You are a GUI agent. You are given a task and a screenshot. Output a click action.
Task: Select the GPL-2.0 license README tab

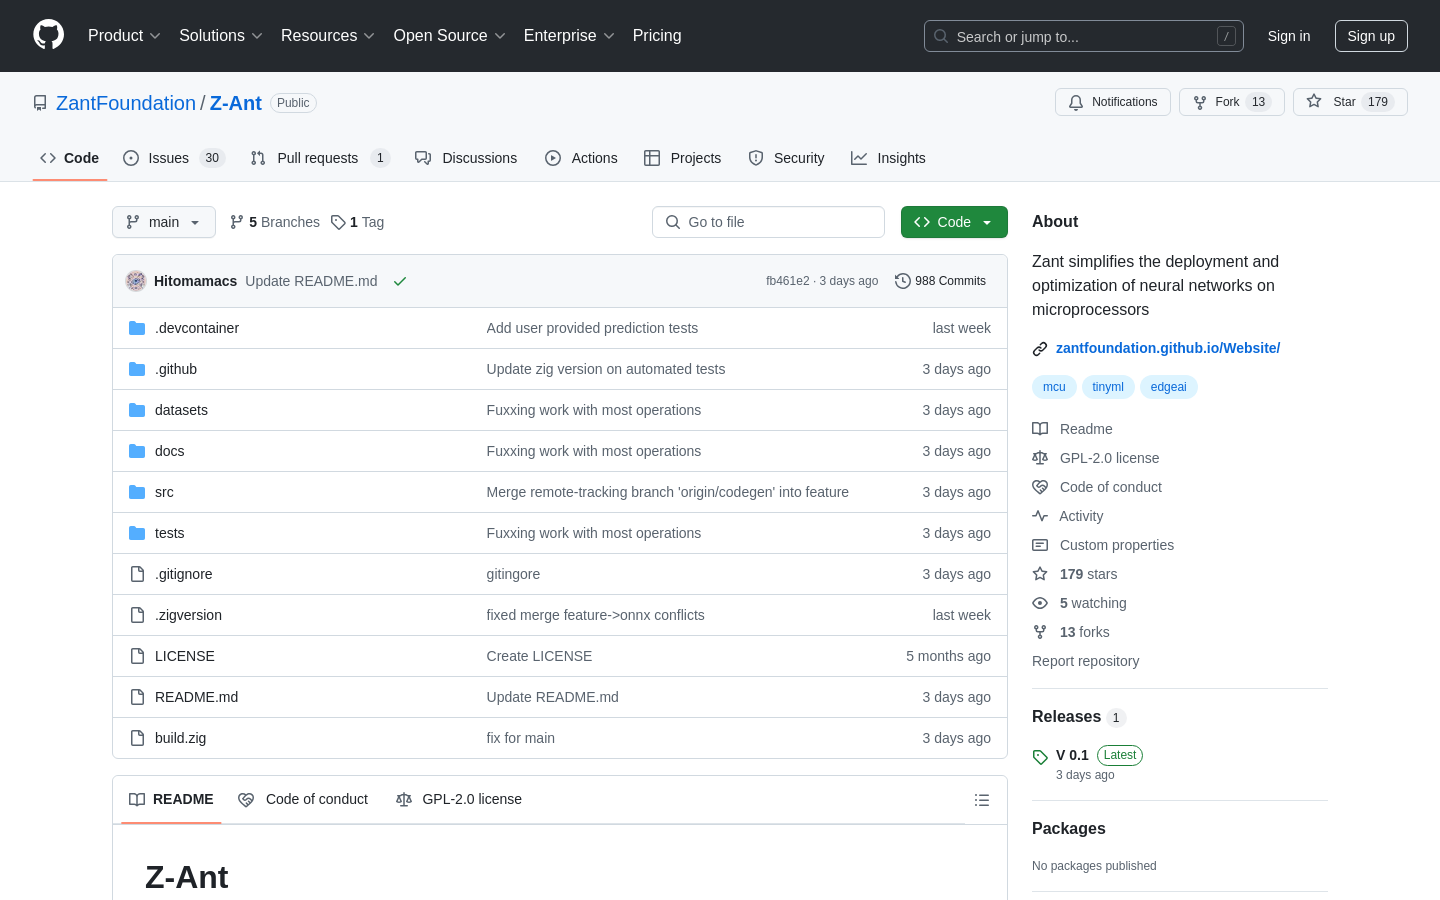pos(459,800)
